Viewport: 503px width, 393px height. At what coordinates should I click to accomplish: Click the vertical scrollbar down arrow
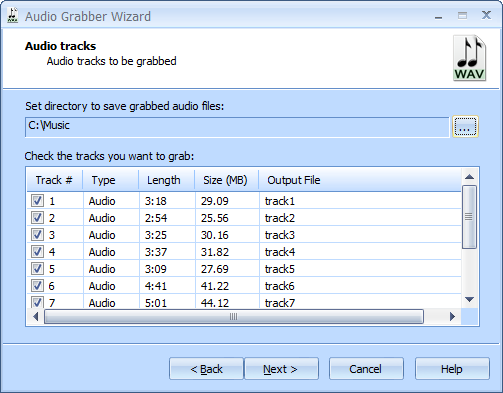click(x=470, y=300)
